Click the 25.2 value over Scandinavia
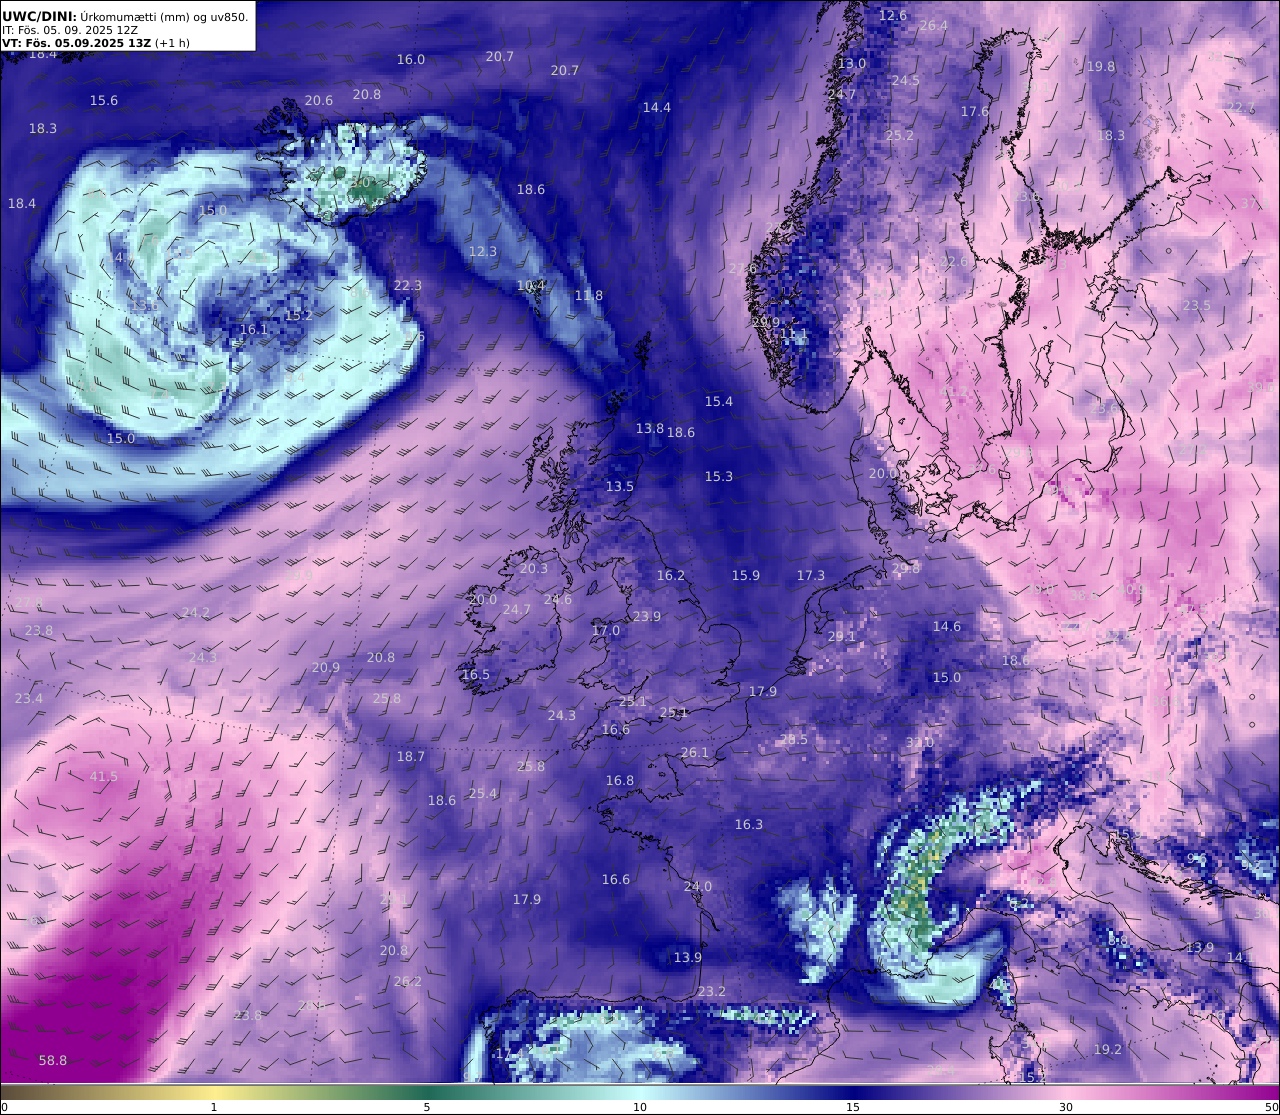1280x1115 pixels. tap(900, 135)
